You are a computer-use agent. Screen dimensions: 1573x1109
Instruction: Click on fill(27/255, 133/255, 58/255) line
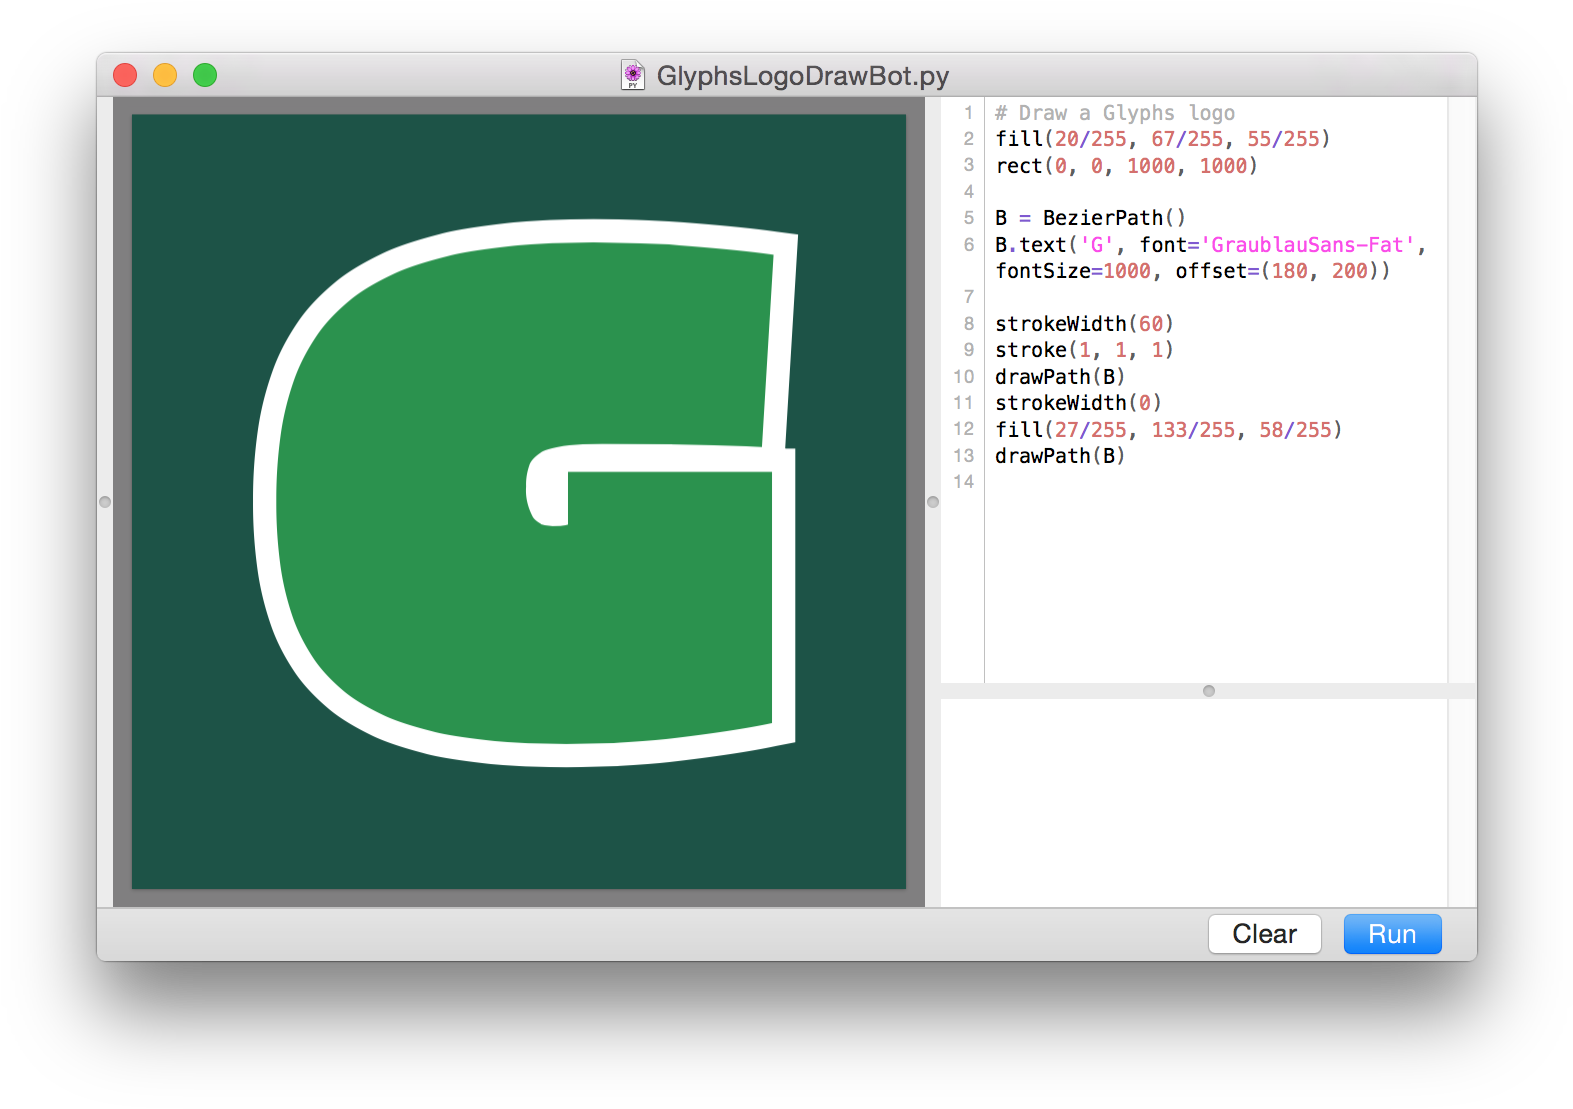(1169, 430)
